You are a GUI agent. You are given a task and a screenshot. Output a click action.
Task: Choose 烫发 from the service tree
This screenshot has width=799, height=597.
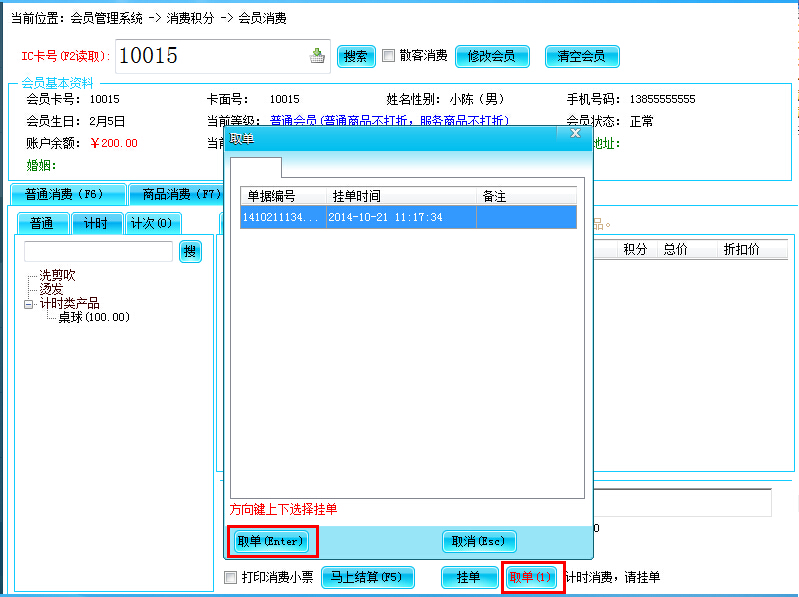pyautogui.click(x=51, y=289)
